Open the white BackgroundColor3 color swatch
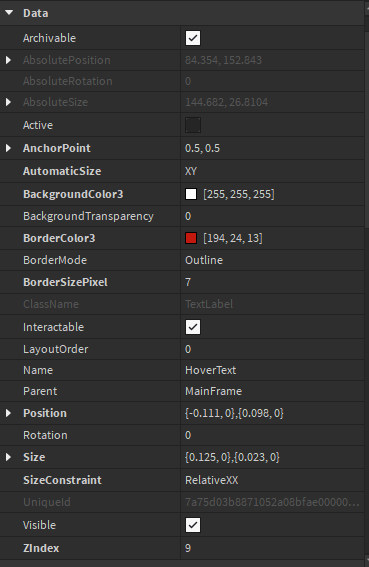 (191, 194)
